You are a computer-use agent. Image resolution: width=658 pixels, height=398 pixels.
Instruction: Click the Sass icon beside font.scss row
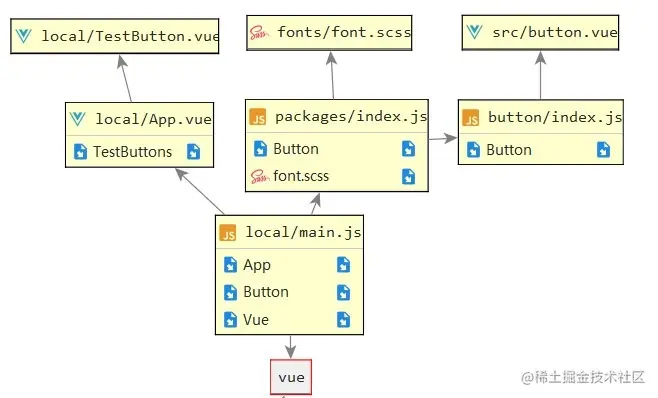click(x=260, y=176)
